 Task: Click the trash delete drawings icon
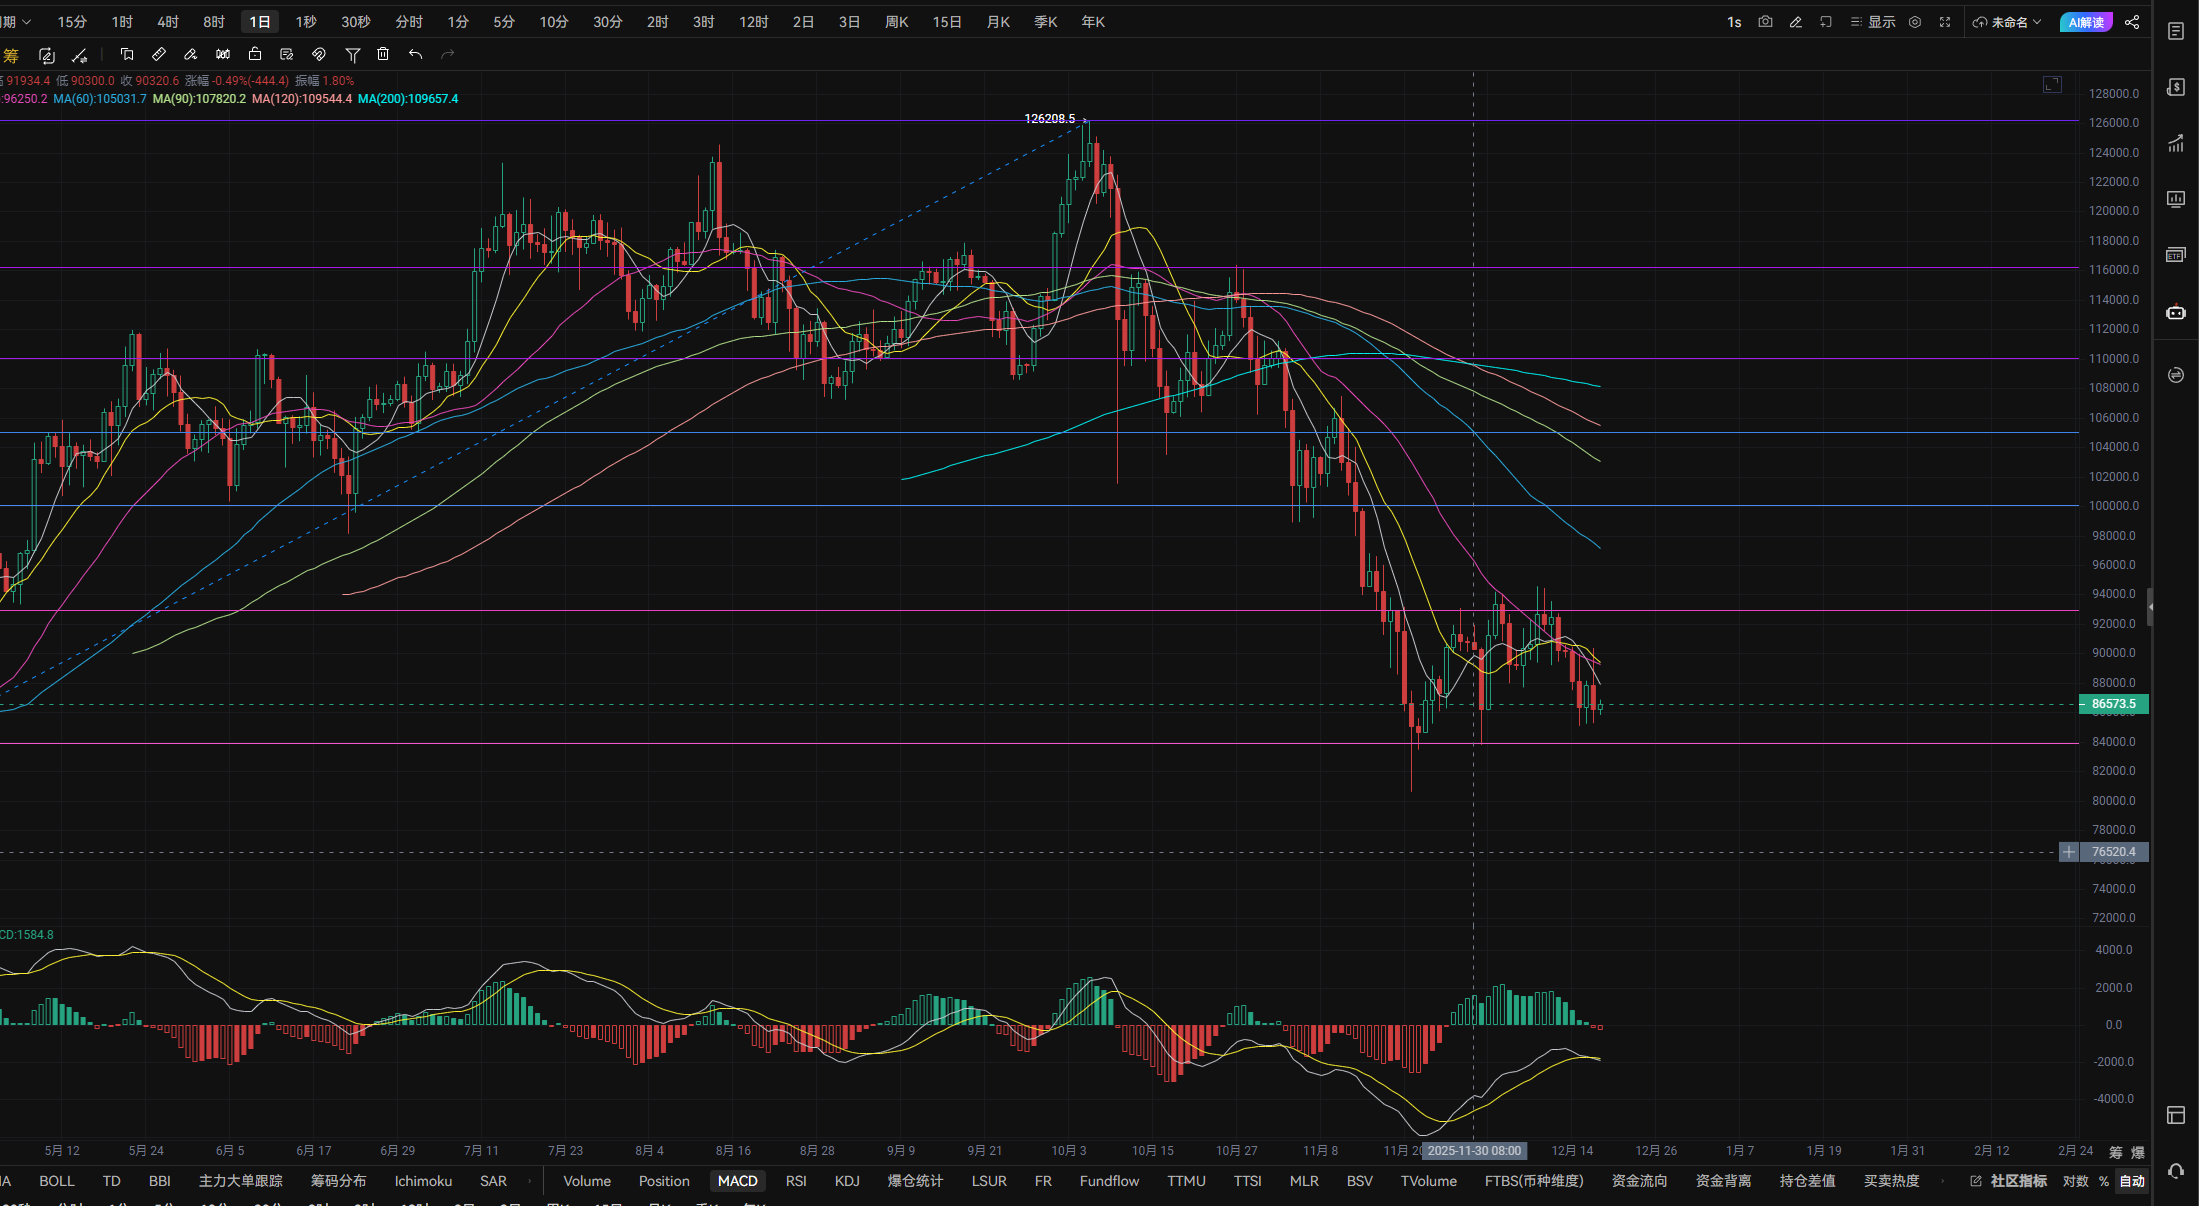click(x=383, y=54)
